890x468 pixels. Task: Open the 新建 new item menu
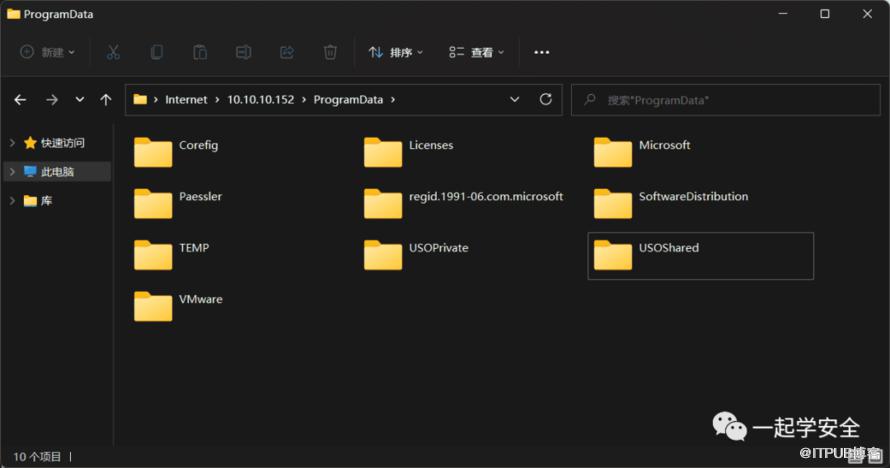pos(48,52)
